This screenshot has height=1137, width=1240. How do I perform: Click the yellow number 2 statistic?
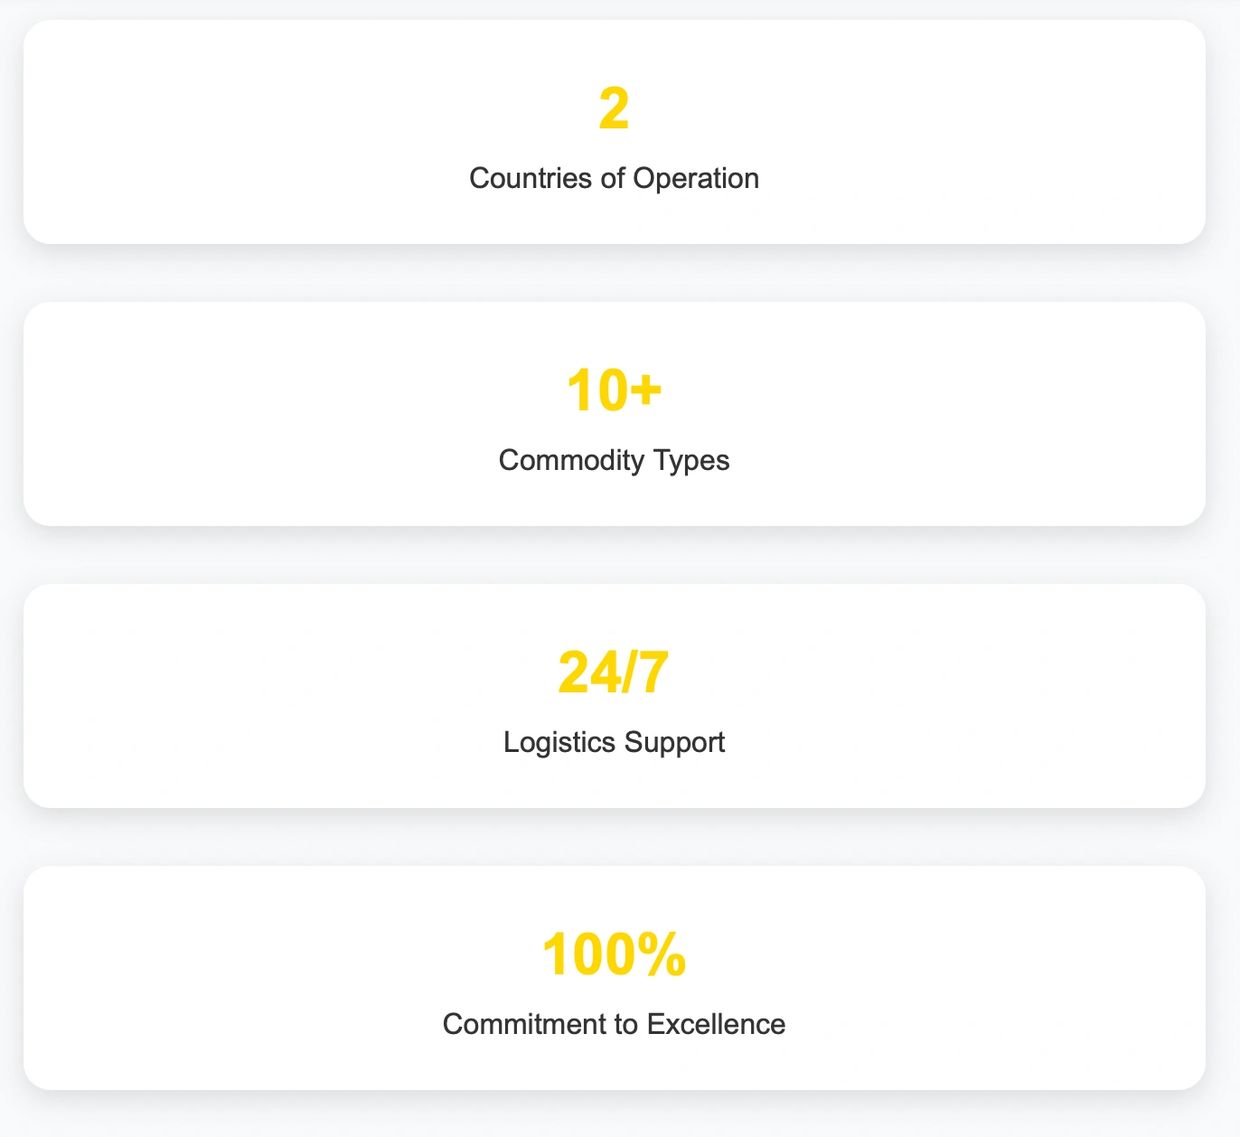click(x=614, y=109)
